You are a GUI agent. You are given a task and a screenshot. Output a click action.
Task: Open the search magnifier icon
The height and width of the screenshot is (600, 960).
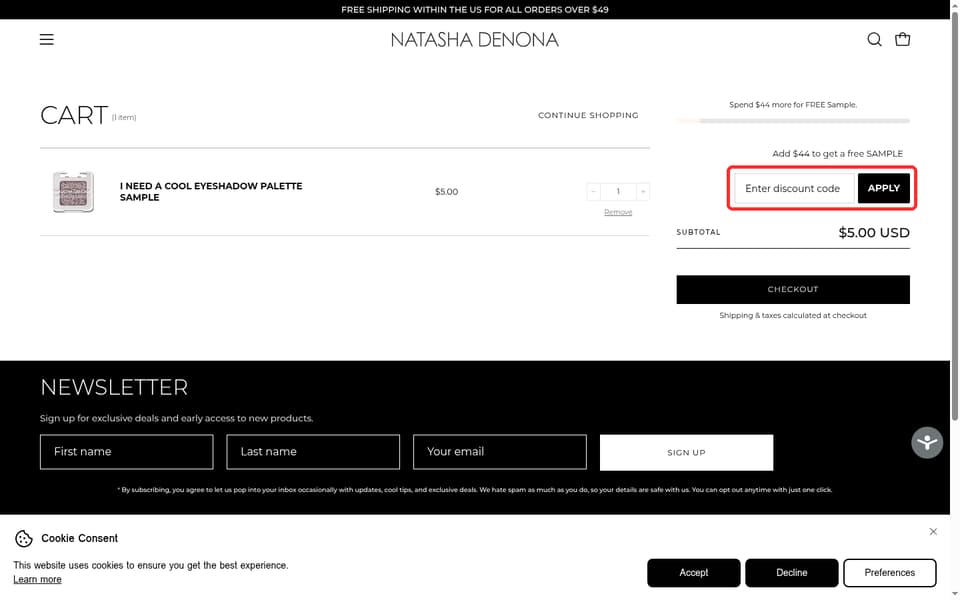[x=874, y=40]
